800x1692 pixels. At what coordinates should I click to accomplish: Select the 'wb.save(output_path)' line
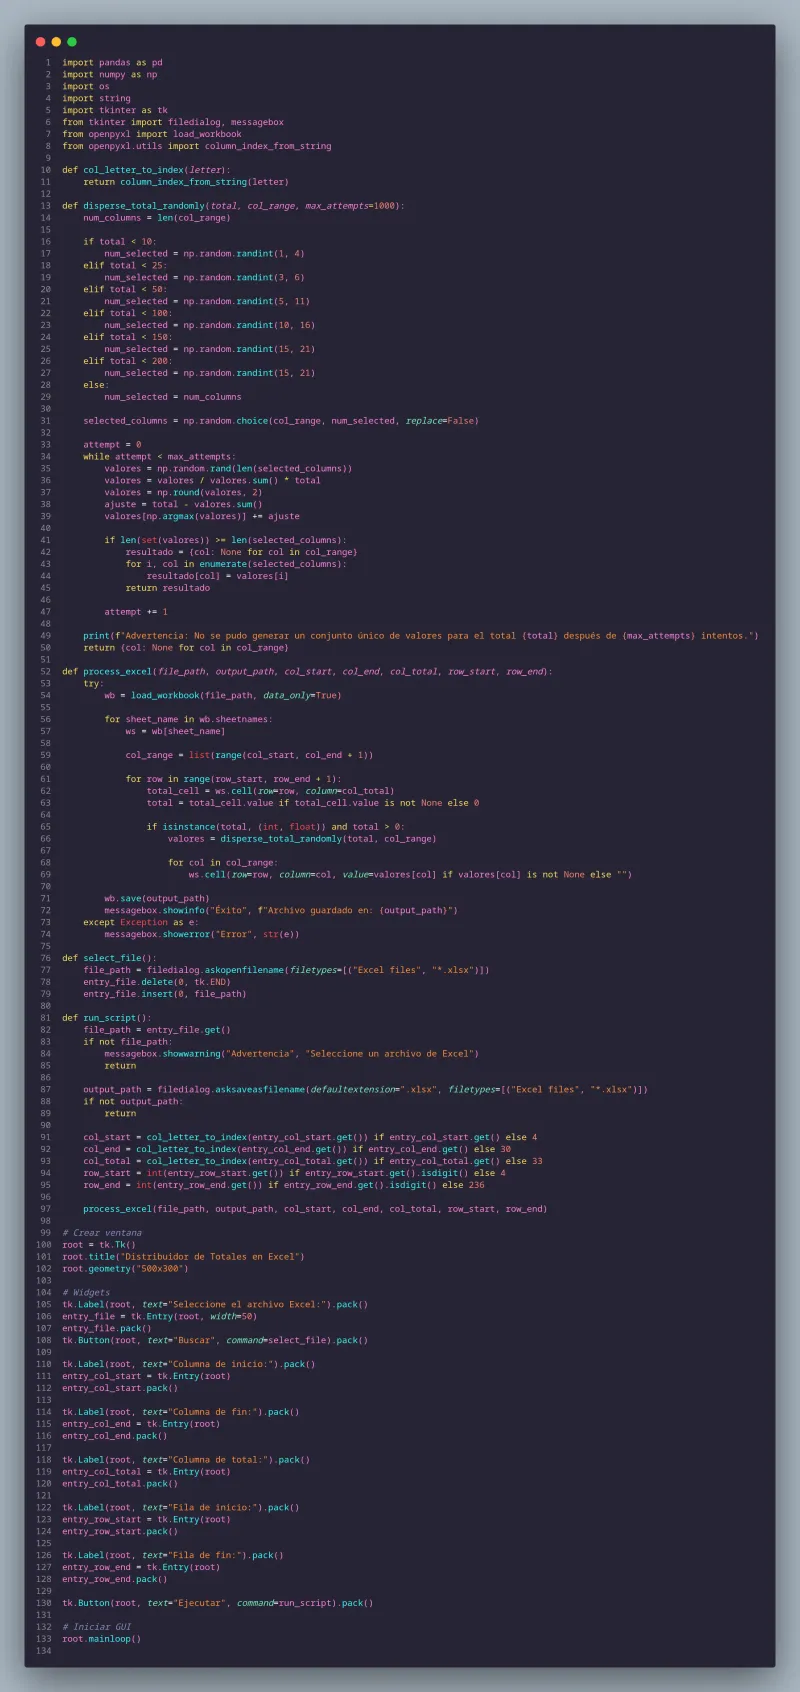pyautogui.click(x=157, y=899)
